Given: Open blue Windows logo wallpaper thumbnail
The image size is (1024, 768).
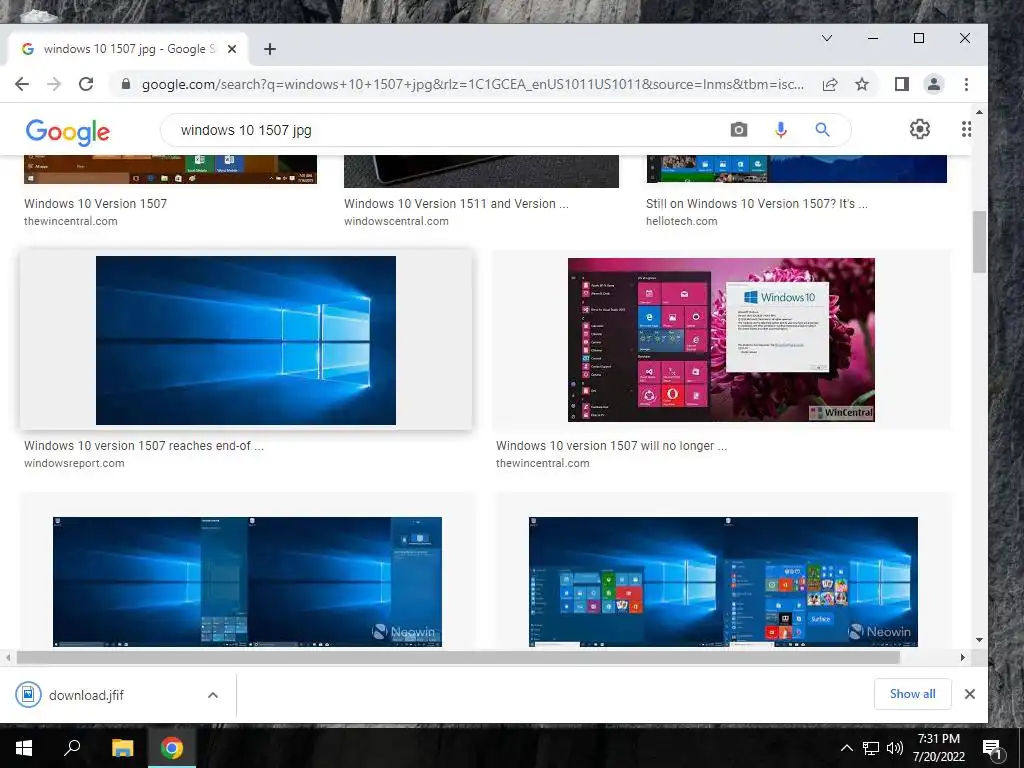Looking at the screenshot, I should [x=246, y=340].
